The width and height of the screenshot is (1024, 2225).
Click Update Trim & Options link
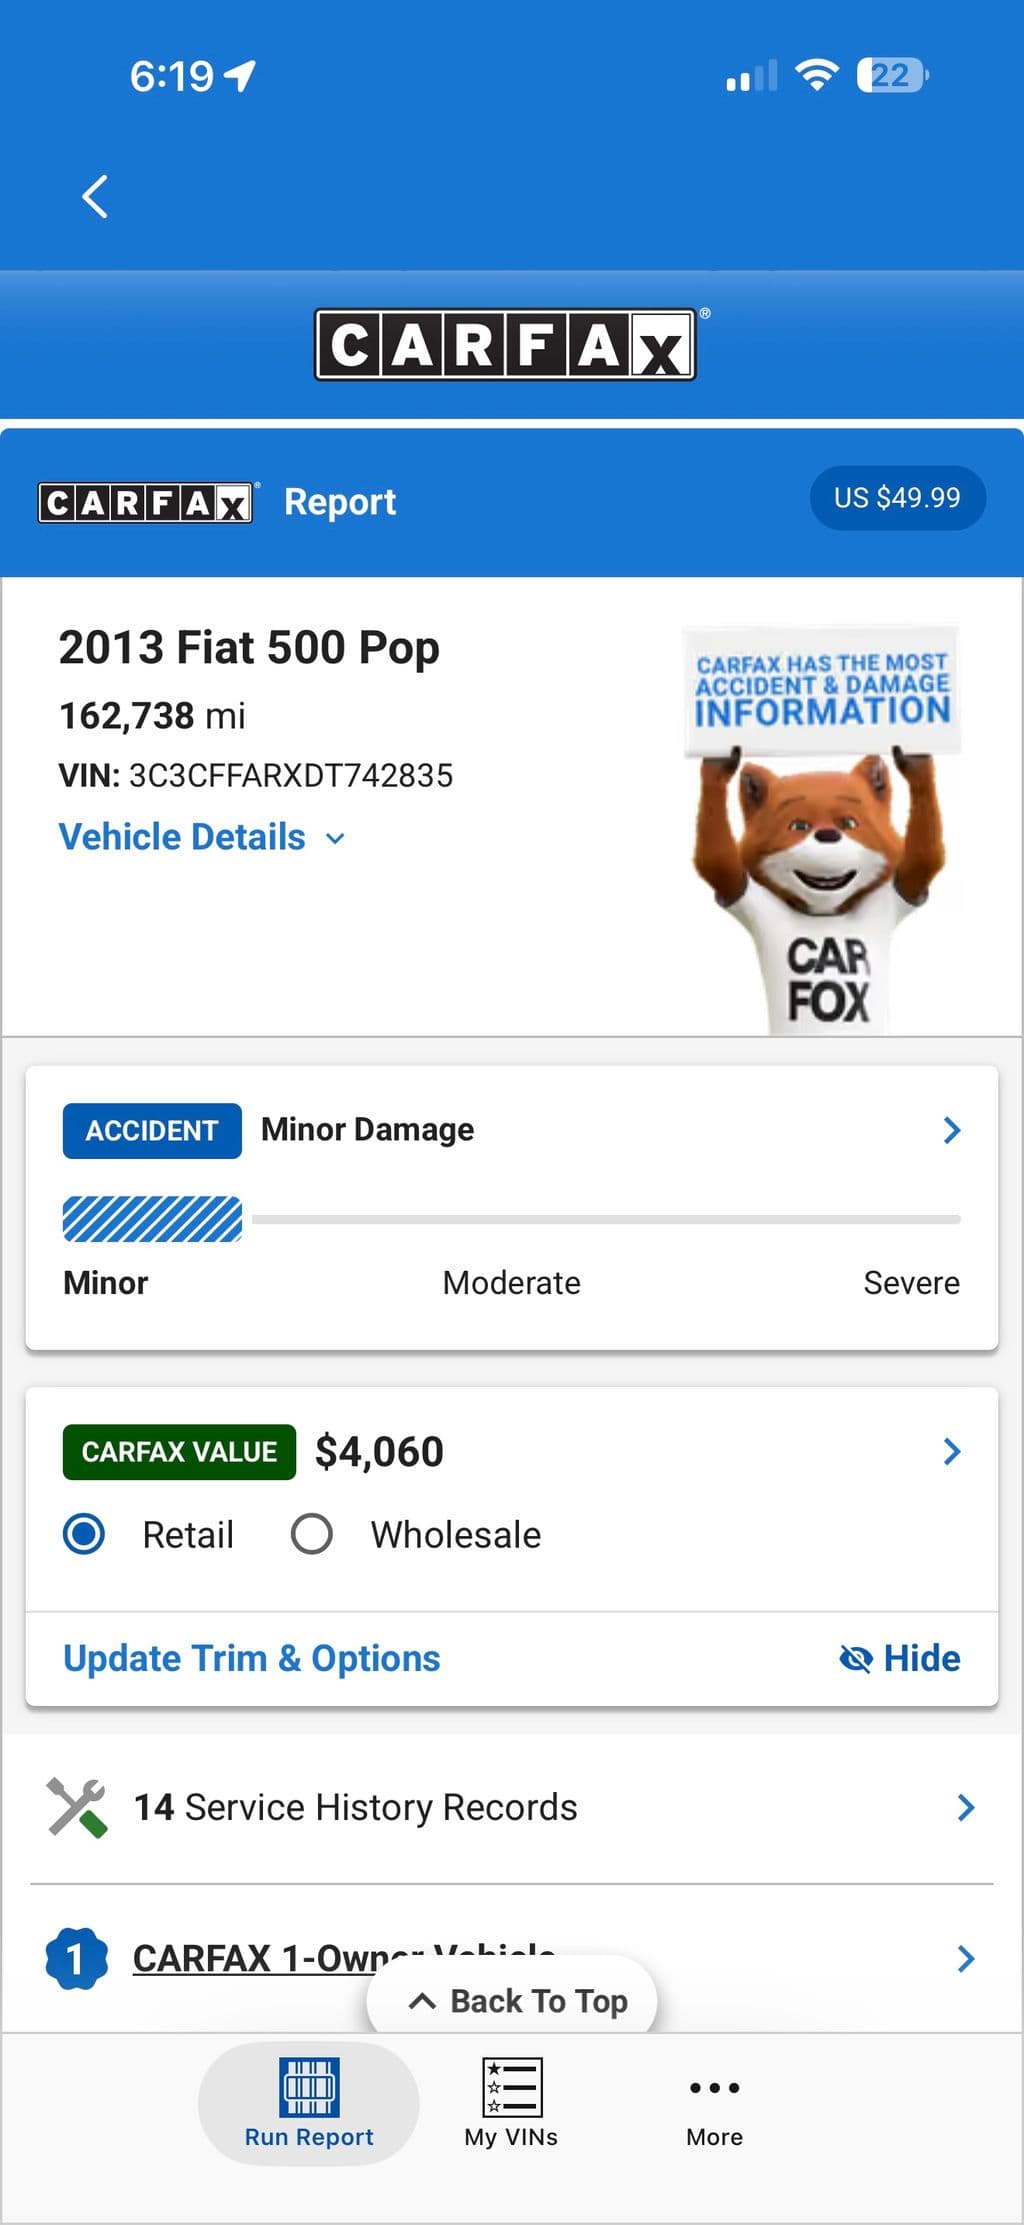click(252, 1658)
